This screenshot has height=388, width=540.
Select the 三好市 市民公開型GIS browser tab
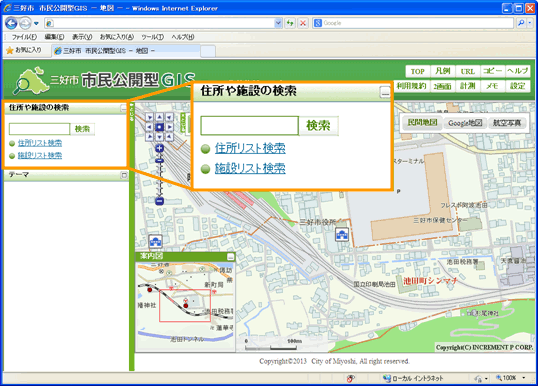coord(126,51)
